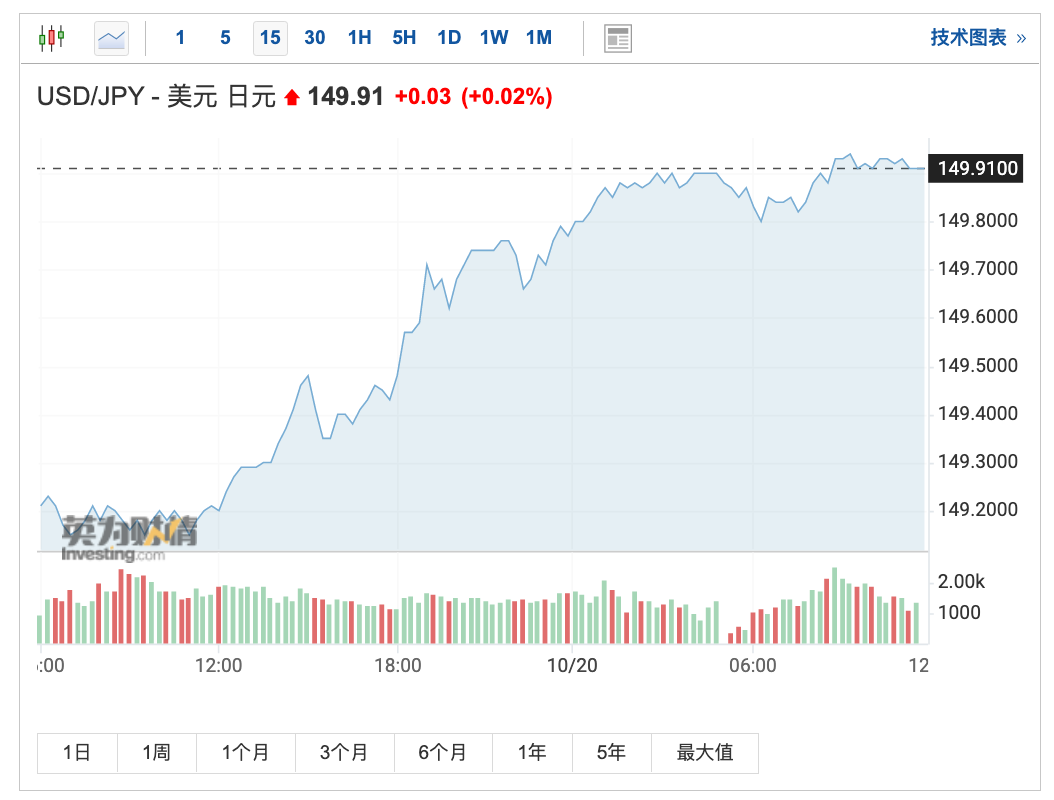Select the 1M interval
Screen dimensions: 1054x800
coord(539,38)
